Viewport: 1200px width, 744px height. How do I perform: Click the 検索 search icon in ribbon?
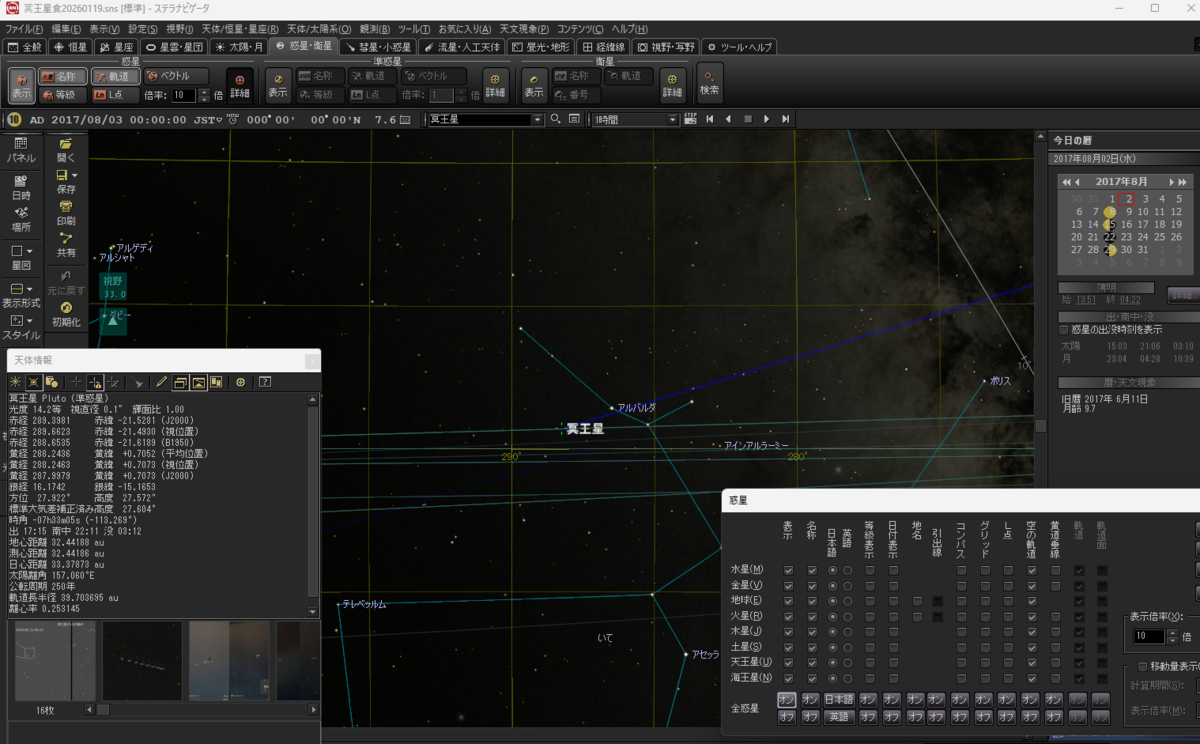pyautogui.click(x=709, y=85)
